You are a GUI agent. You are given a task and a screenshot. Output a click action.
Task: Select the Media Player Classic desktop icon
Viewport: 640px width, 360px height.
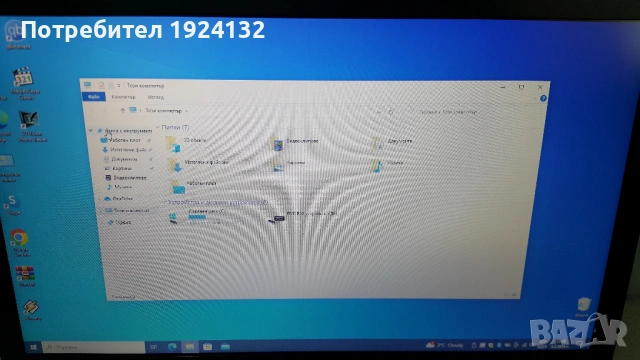click(24, 83)
